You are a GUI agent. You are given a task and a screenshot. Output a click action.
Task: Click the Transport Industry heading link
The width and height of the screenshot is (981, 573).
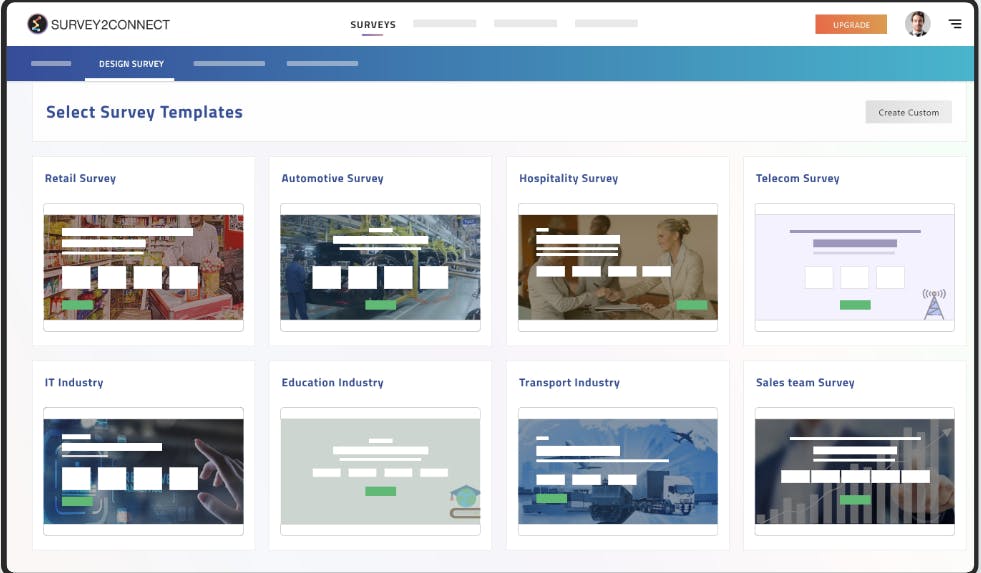coord(569,382)
